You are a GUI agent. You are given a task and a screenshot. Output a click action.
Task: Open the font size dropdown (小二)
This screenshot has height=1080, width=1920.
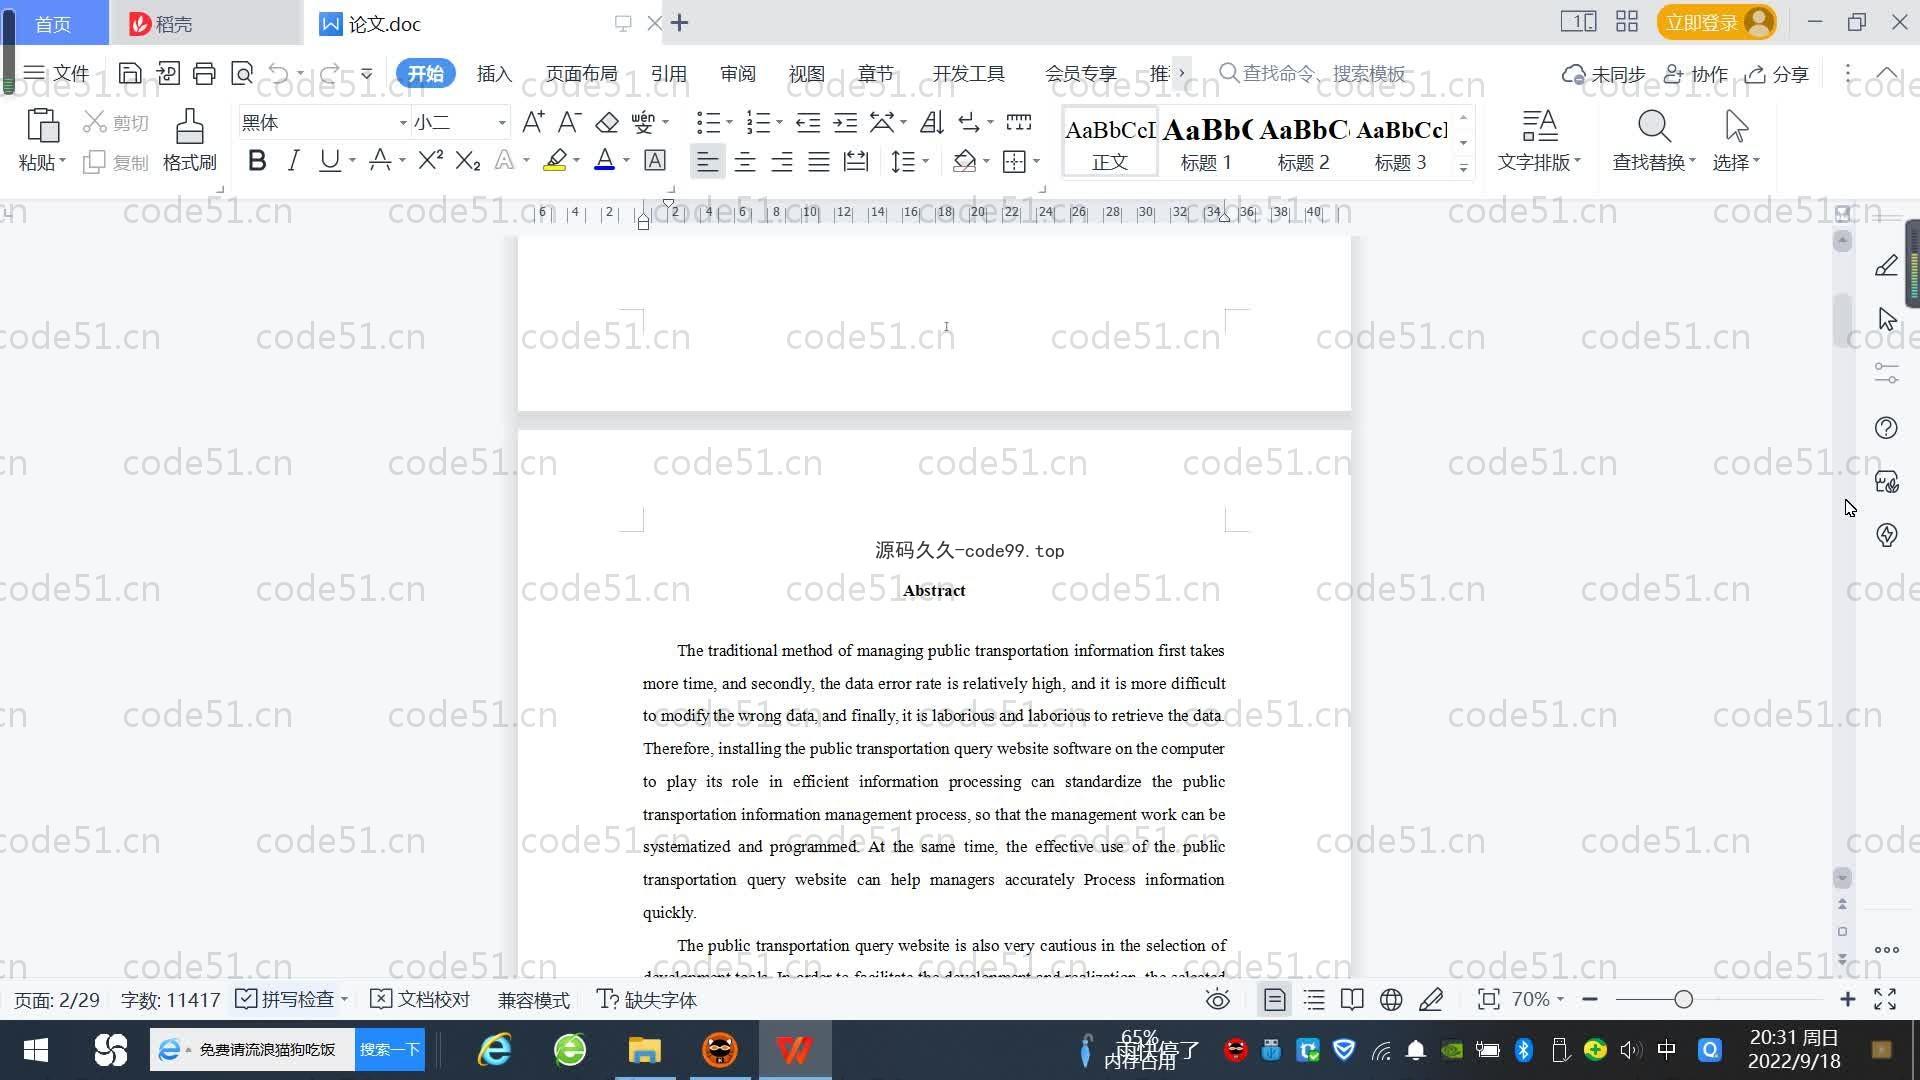(502, 123)
